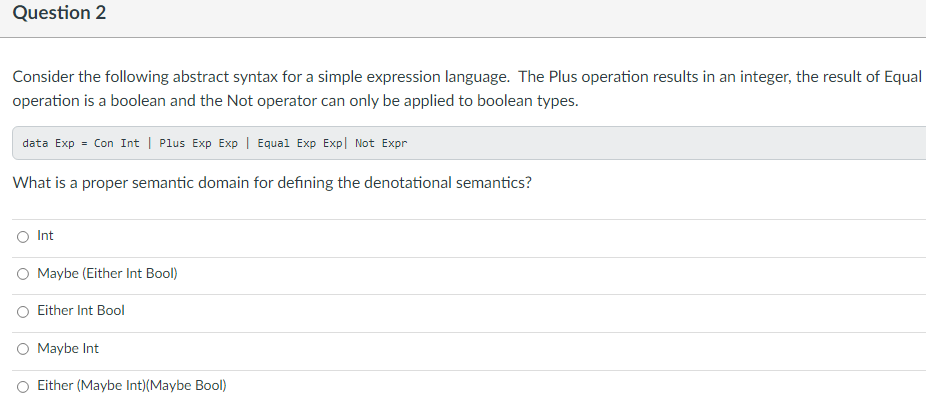Click the "operation is a boolean" text line

point(295,101)
